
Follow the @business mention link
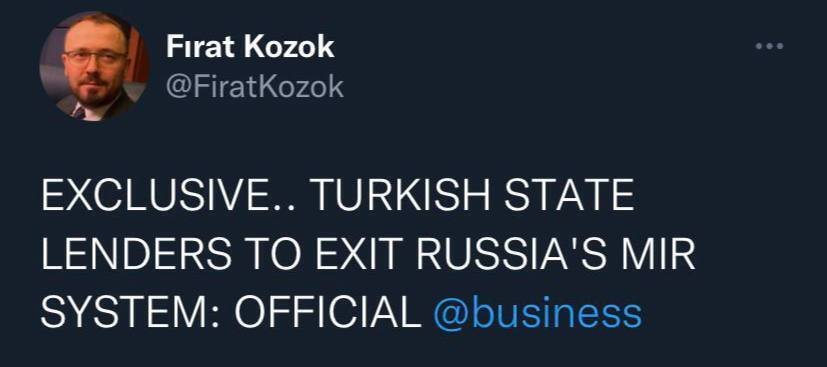[537, 314]
